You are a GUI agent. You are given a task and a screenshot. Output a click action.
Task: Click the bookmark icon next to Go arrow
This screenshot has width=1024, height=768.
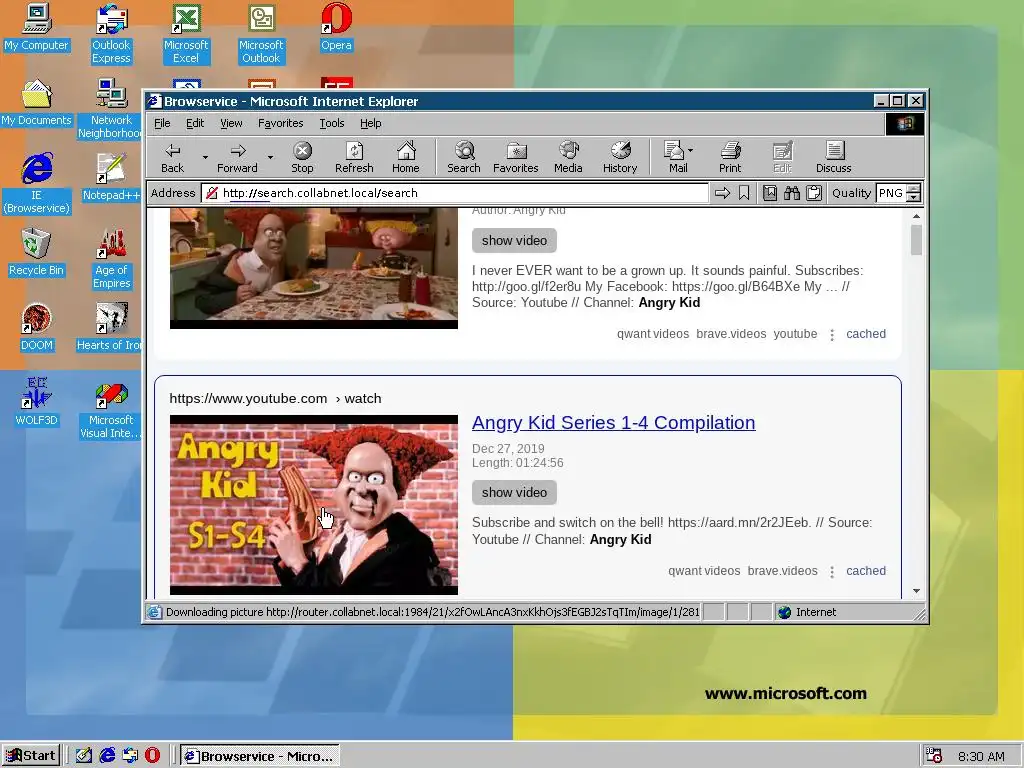744,193
